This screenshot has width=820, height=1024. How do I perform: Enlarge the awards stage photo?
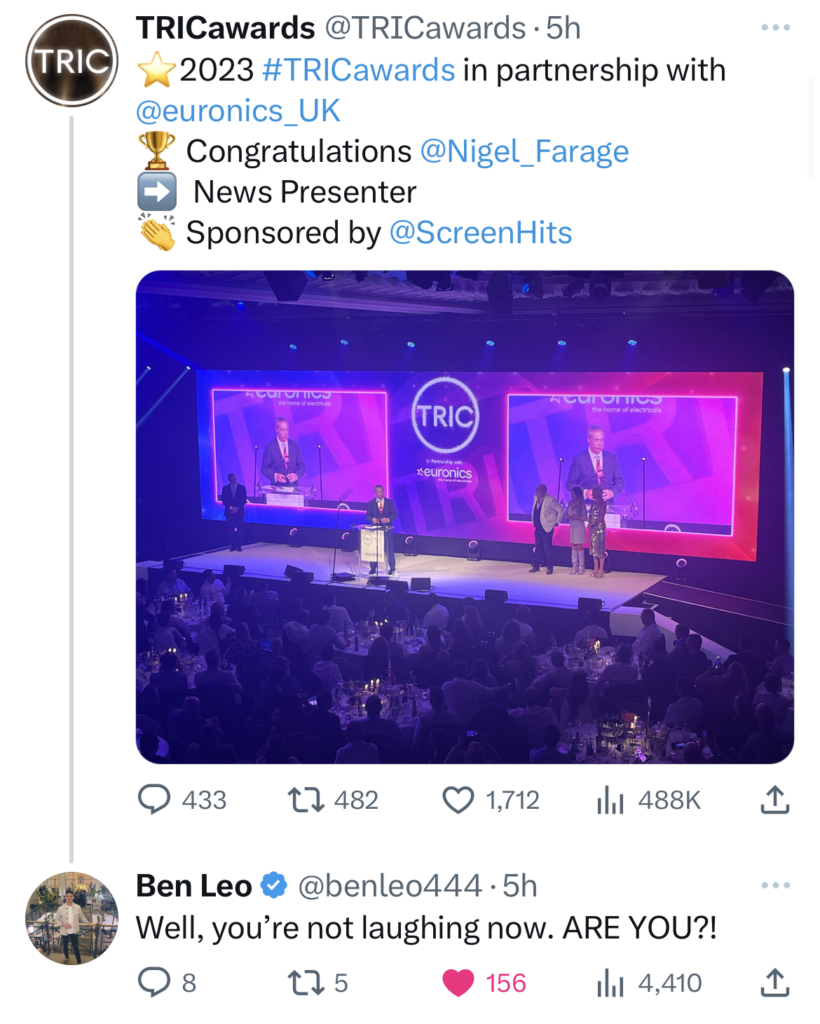click(465, 517)
